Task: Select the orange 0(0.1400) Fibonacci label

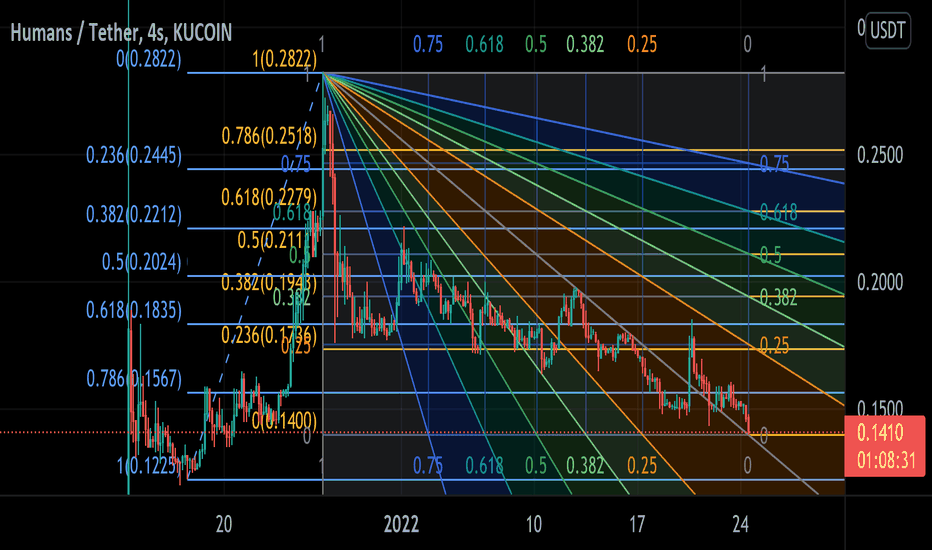Action: 284,420
